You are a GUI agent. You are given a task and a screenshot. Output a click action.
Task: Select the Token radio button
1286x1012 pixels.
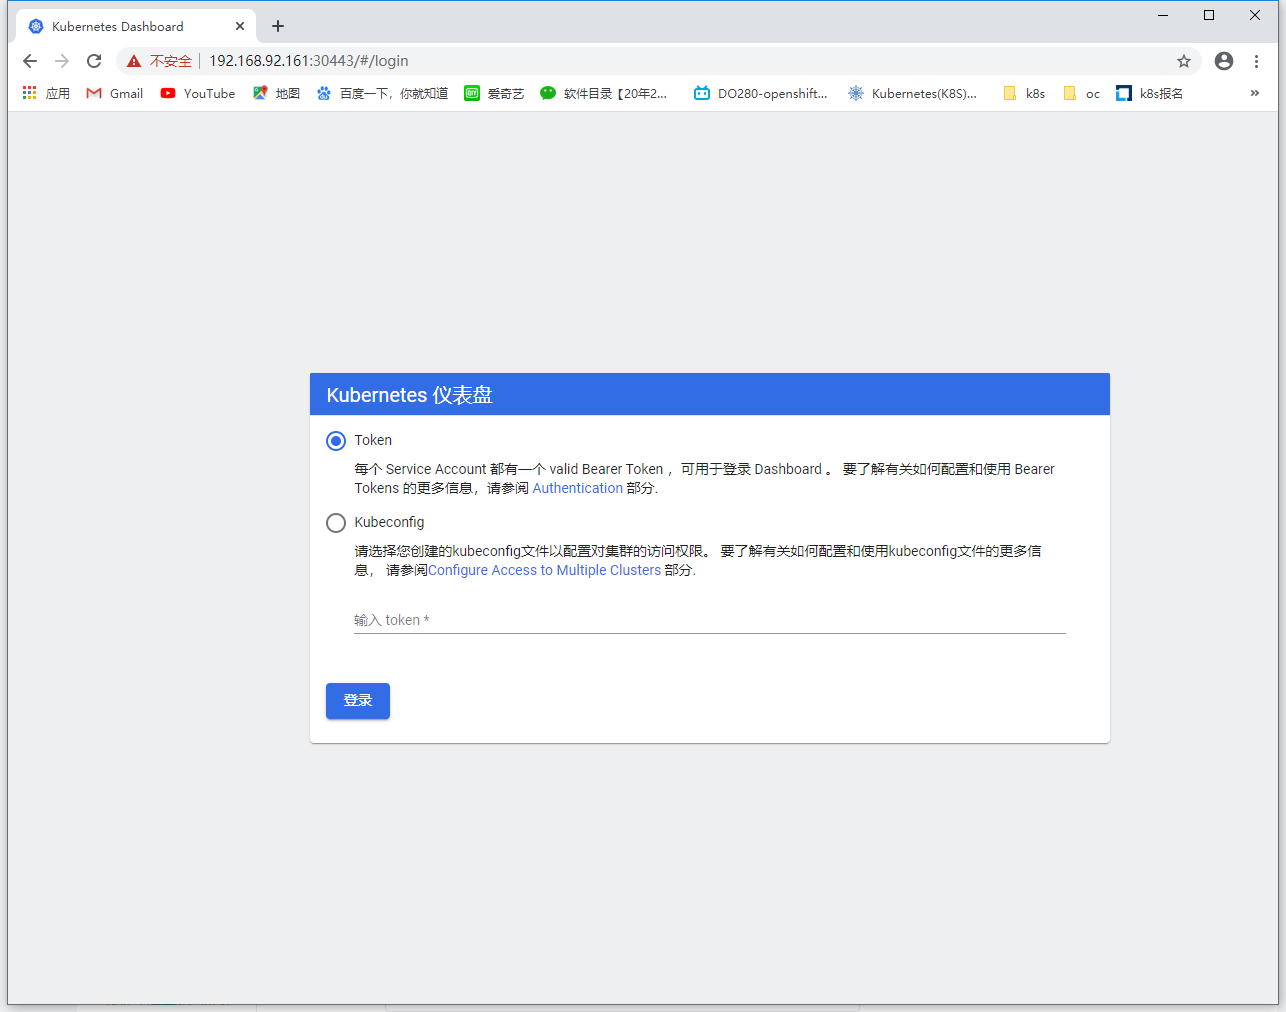[x=336, y=441]
